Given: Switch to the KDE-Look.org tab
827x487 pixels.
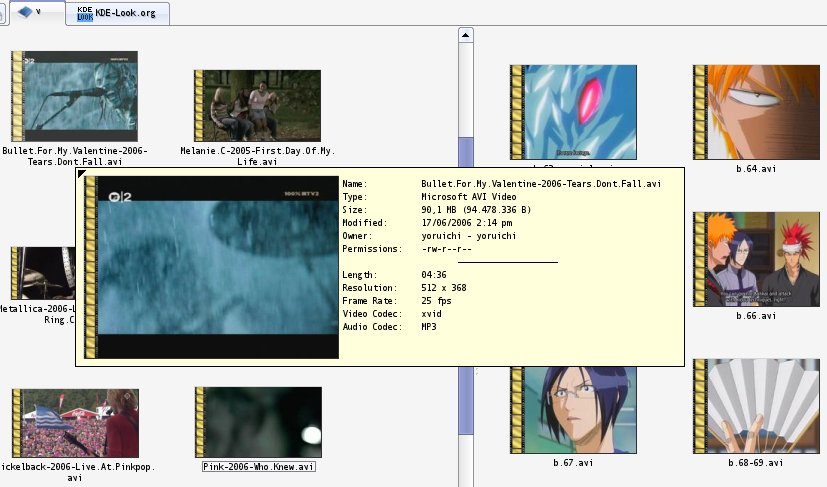Looking at the screenshot, I should tap(117, 13).
